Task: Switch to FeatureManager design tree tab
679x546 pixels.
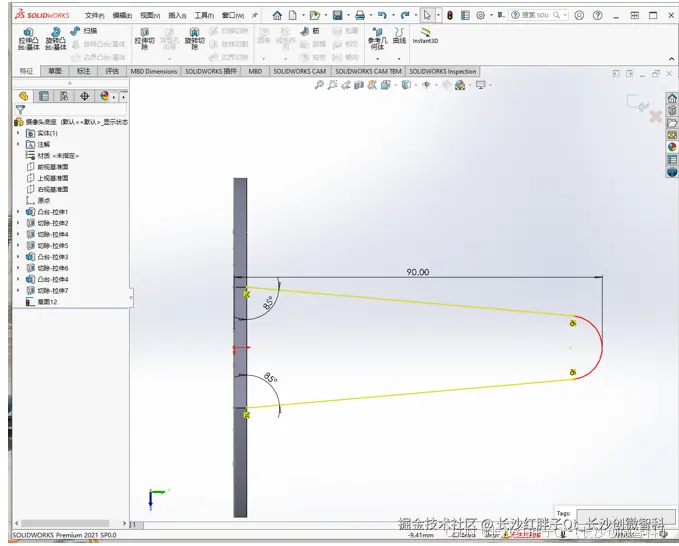Action: [23, 96]
